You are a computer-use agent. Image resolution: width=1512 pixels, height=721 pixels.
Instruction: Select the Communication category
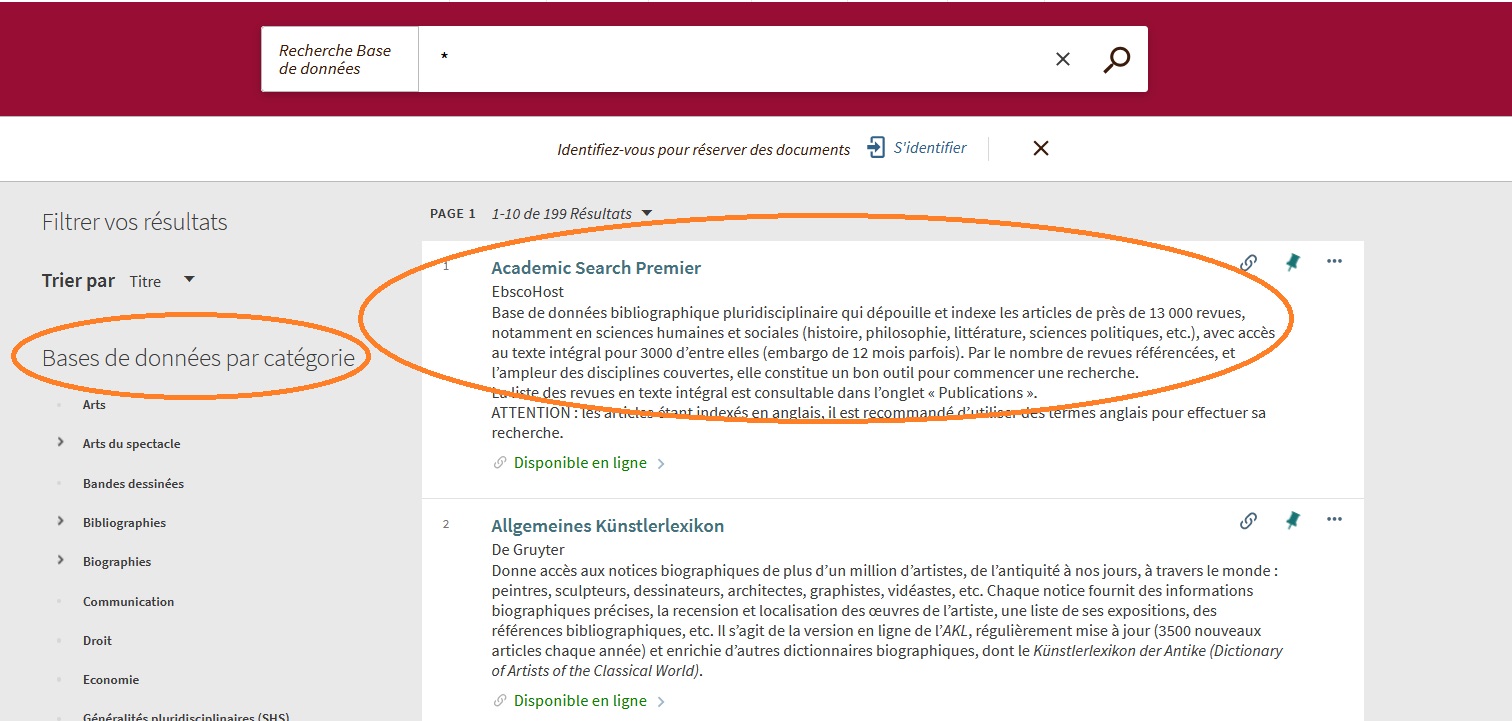coord(128,601)
